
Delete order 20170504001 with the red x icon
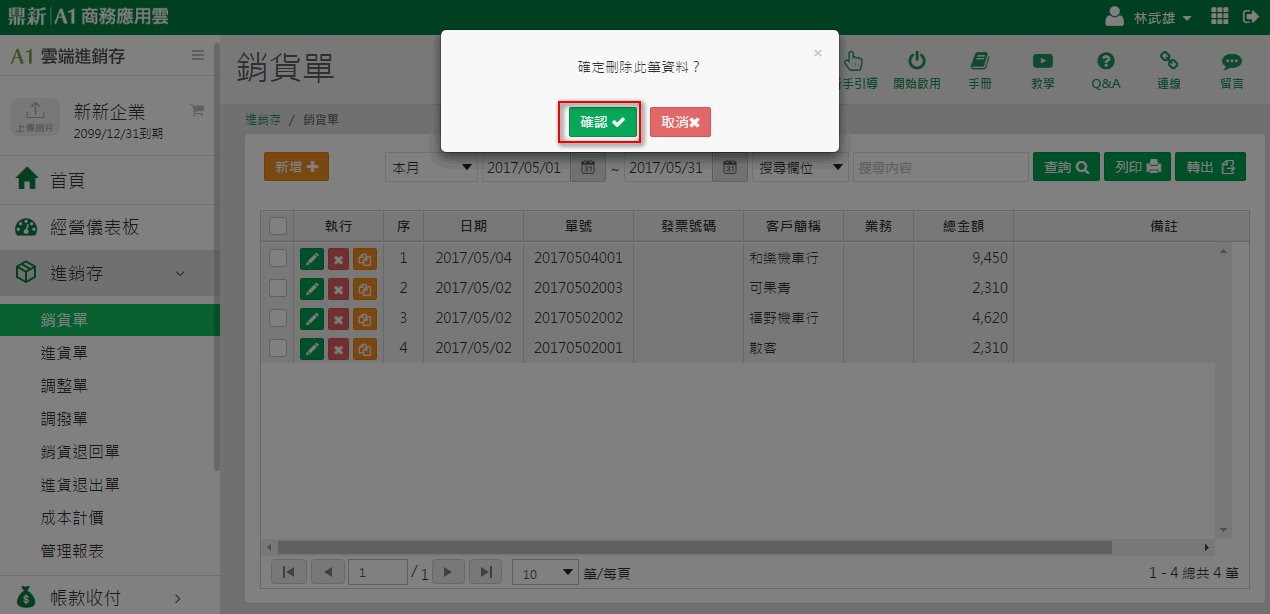339,259
